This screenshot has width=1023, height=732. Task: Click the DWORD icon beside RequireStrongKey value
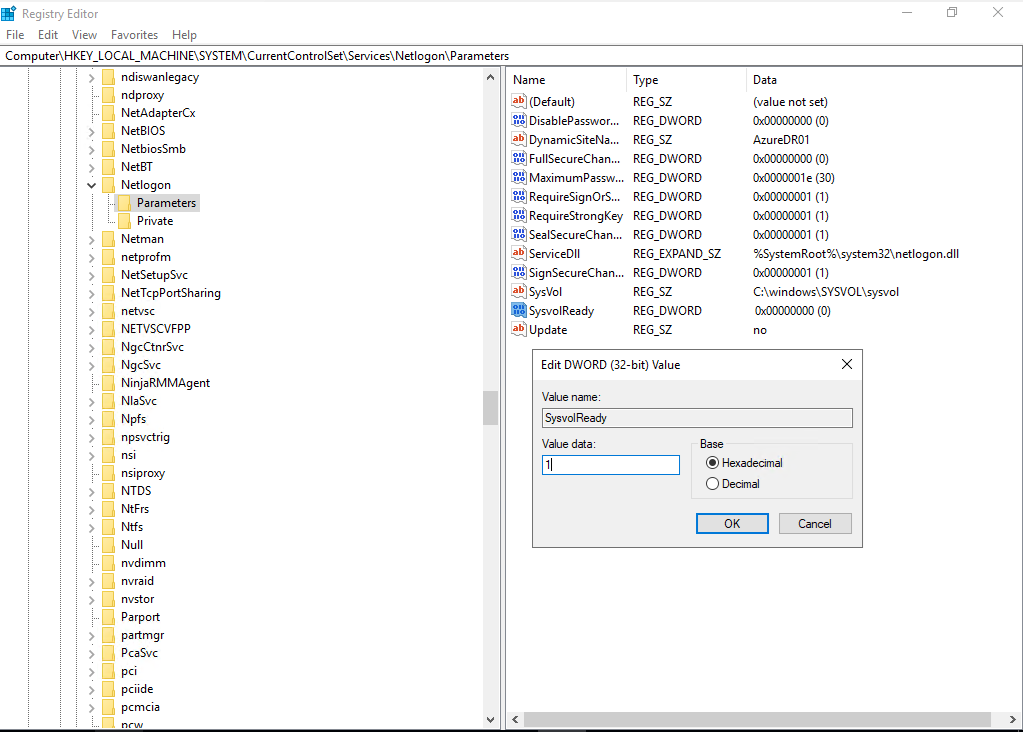519,215
